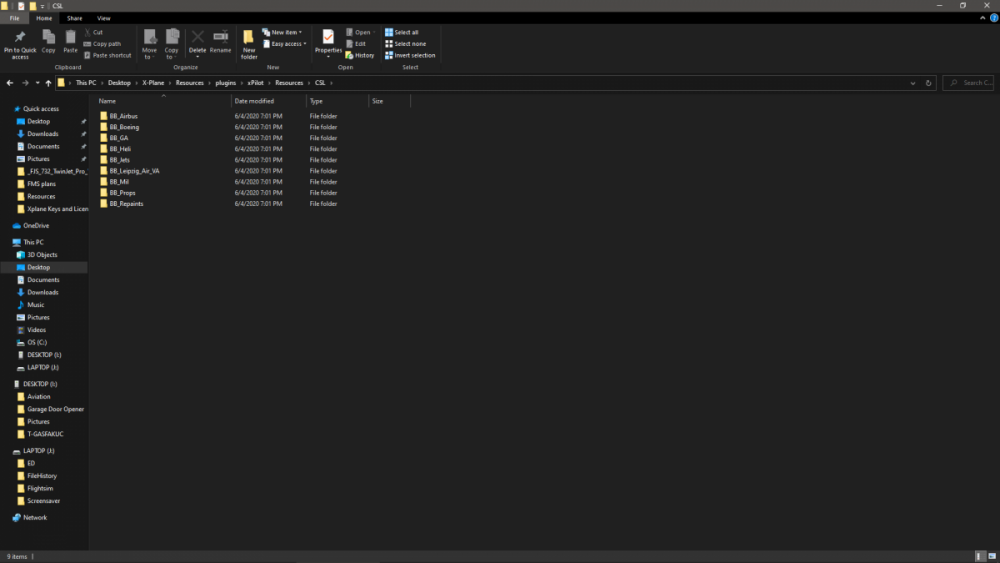The width and height of the screenshot is (1000, 563).
Task: Select the BB_Heli folder
Action: tap(120, 149)
